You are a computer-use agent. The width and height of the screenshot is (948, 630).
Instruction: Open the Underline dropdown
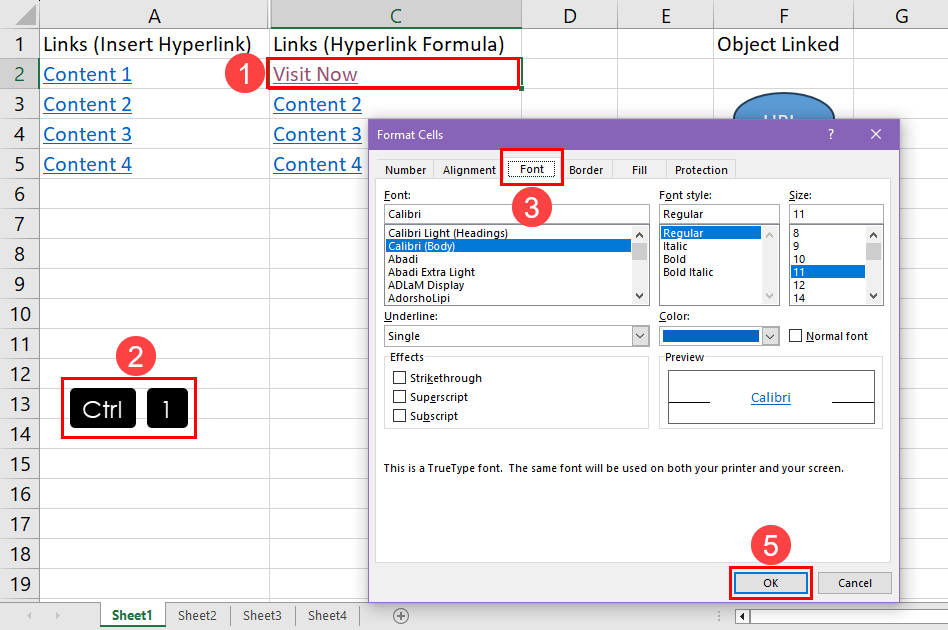coord(640,336)
